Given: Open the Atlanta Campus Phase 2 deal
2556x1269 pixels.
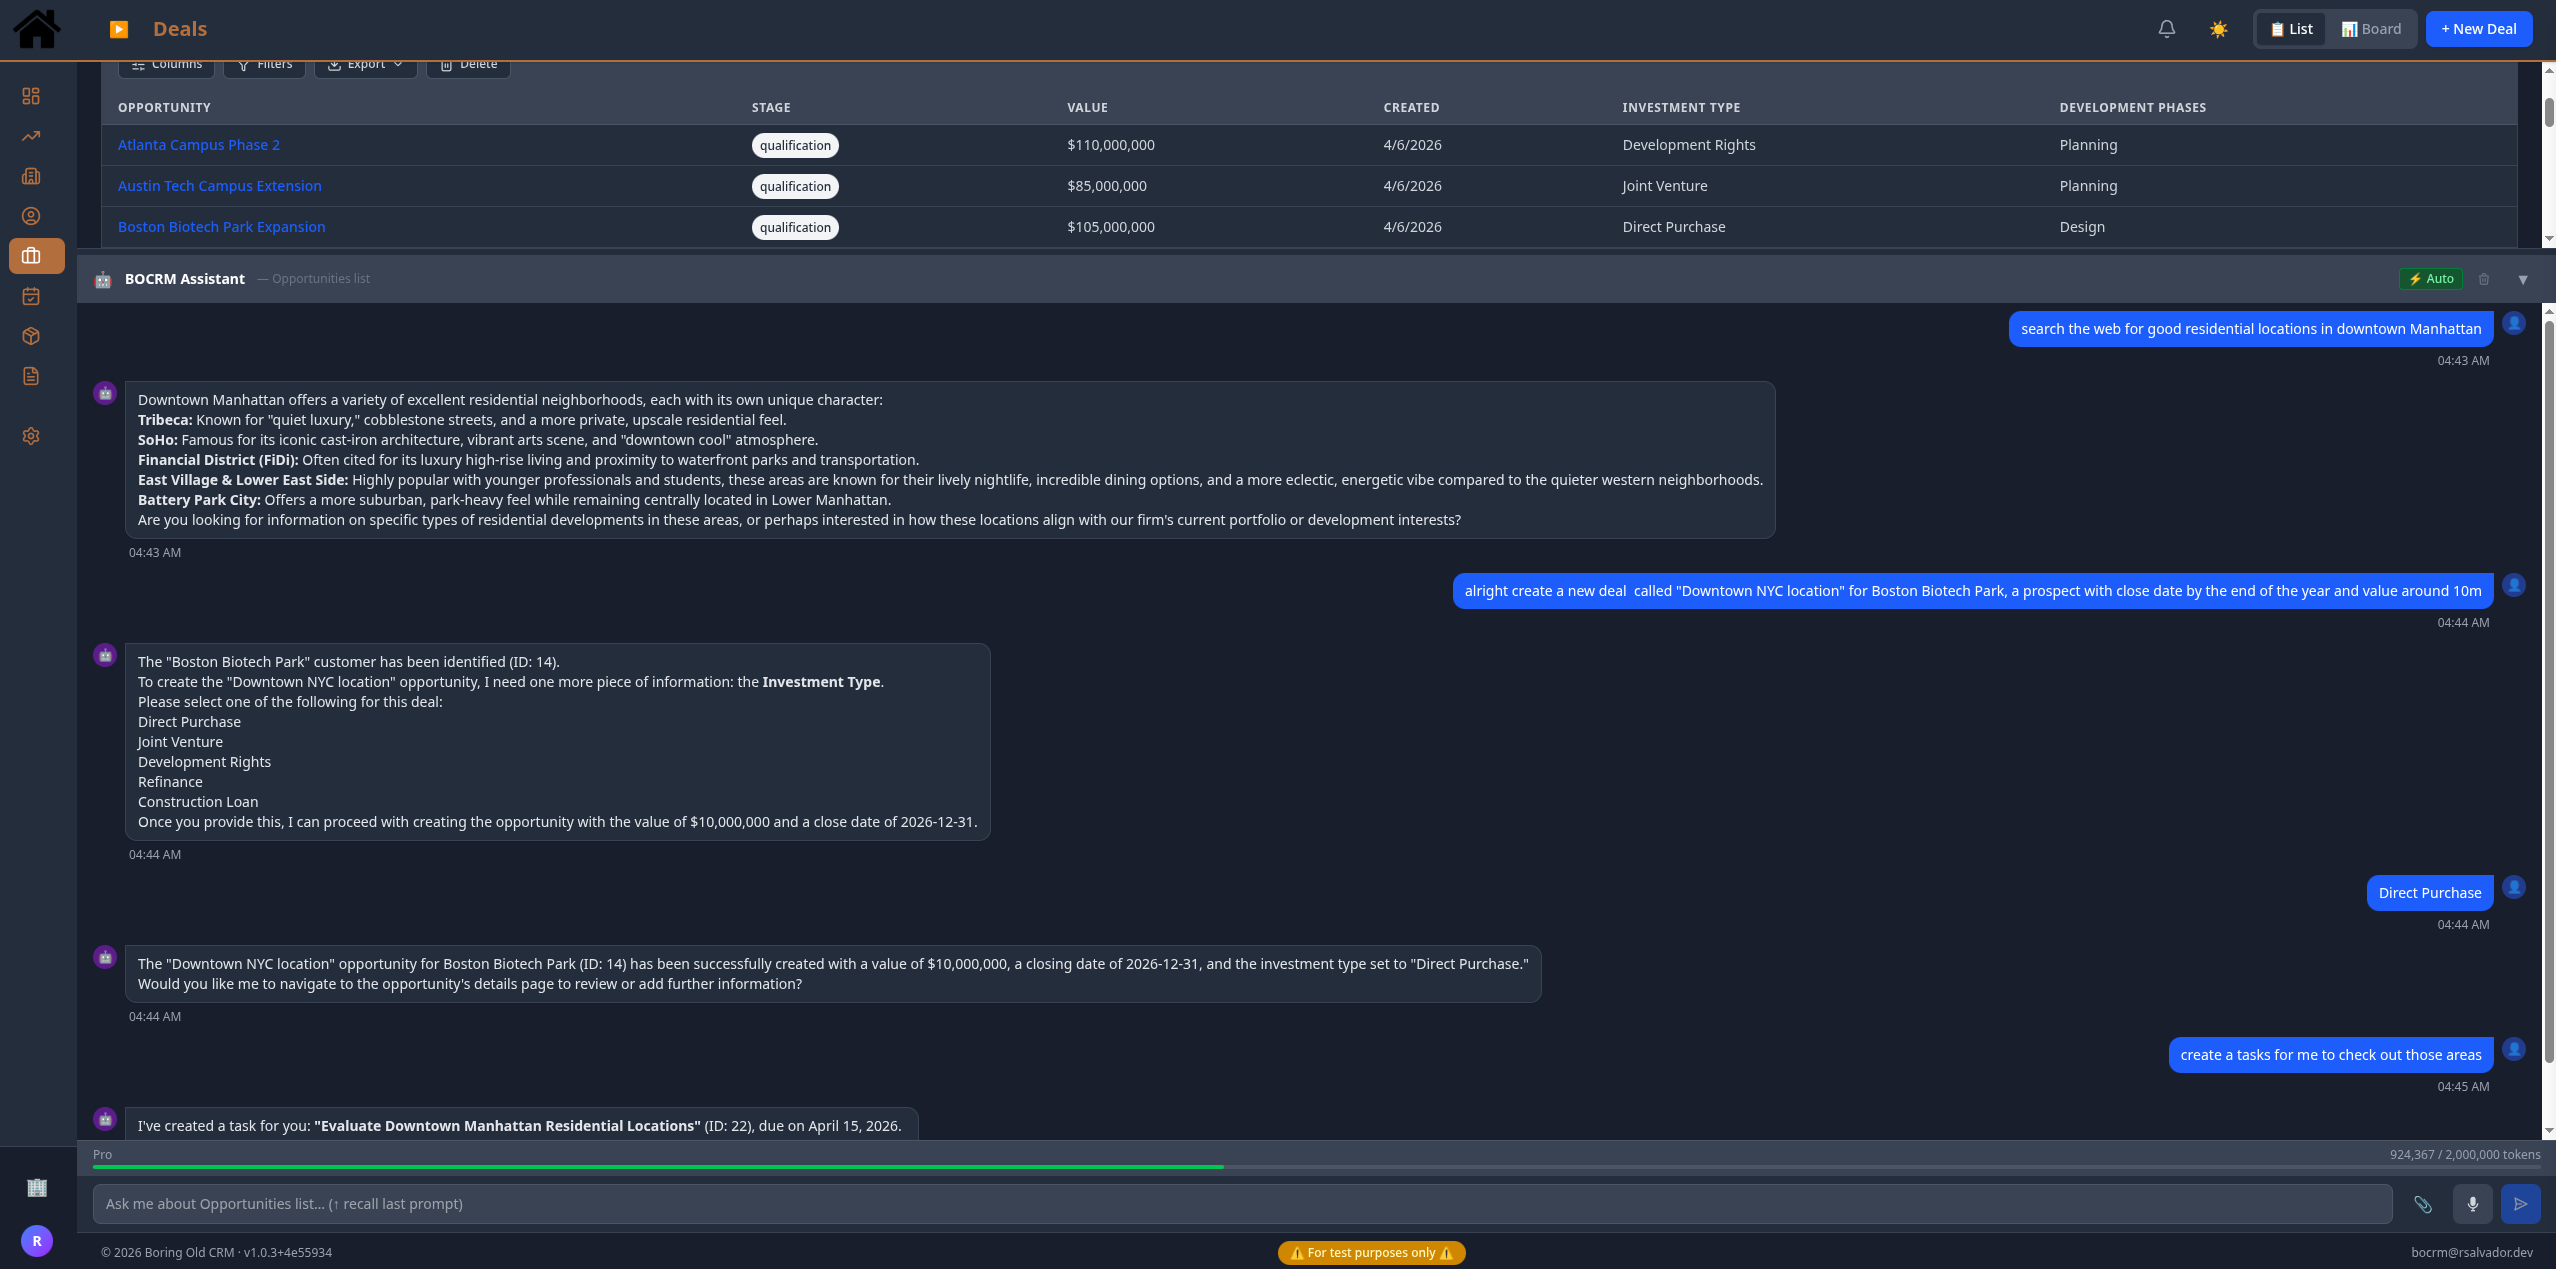Looking at the screenshot, I should click(x=198, y=144).
